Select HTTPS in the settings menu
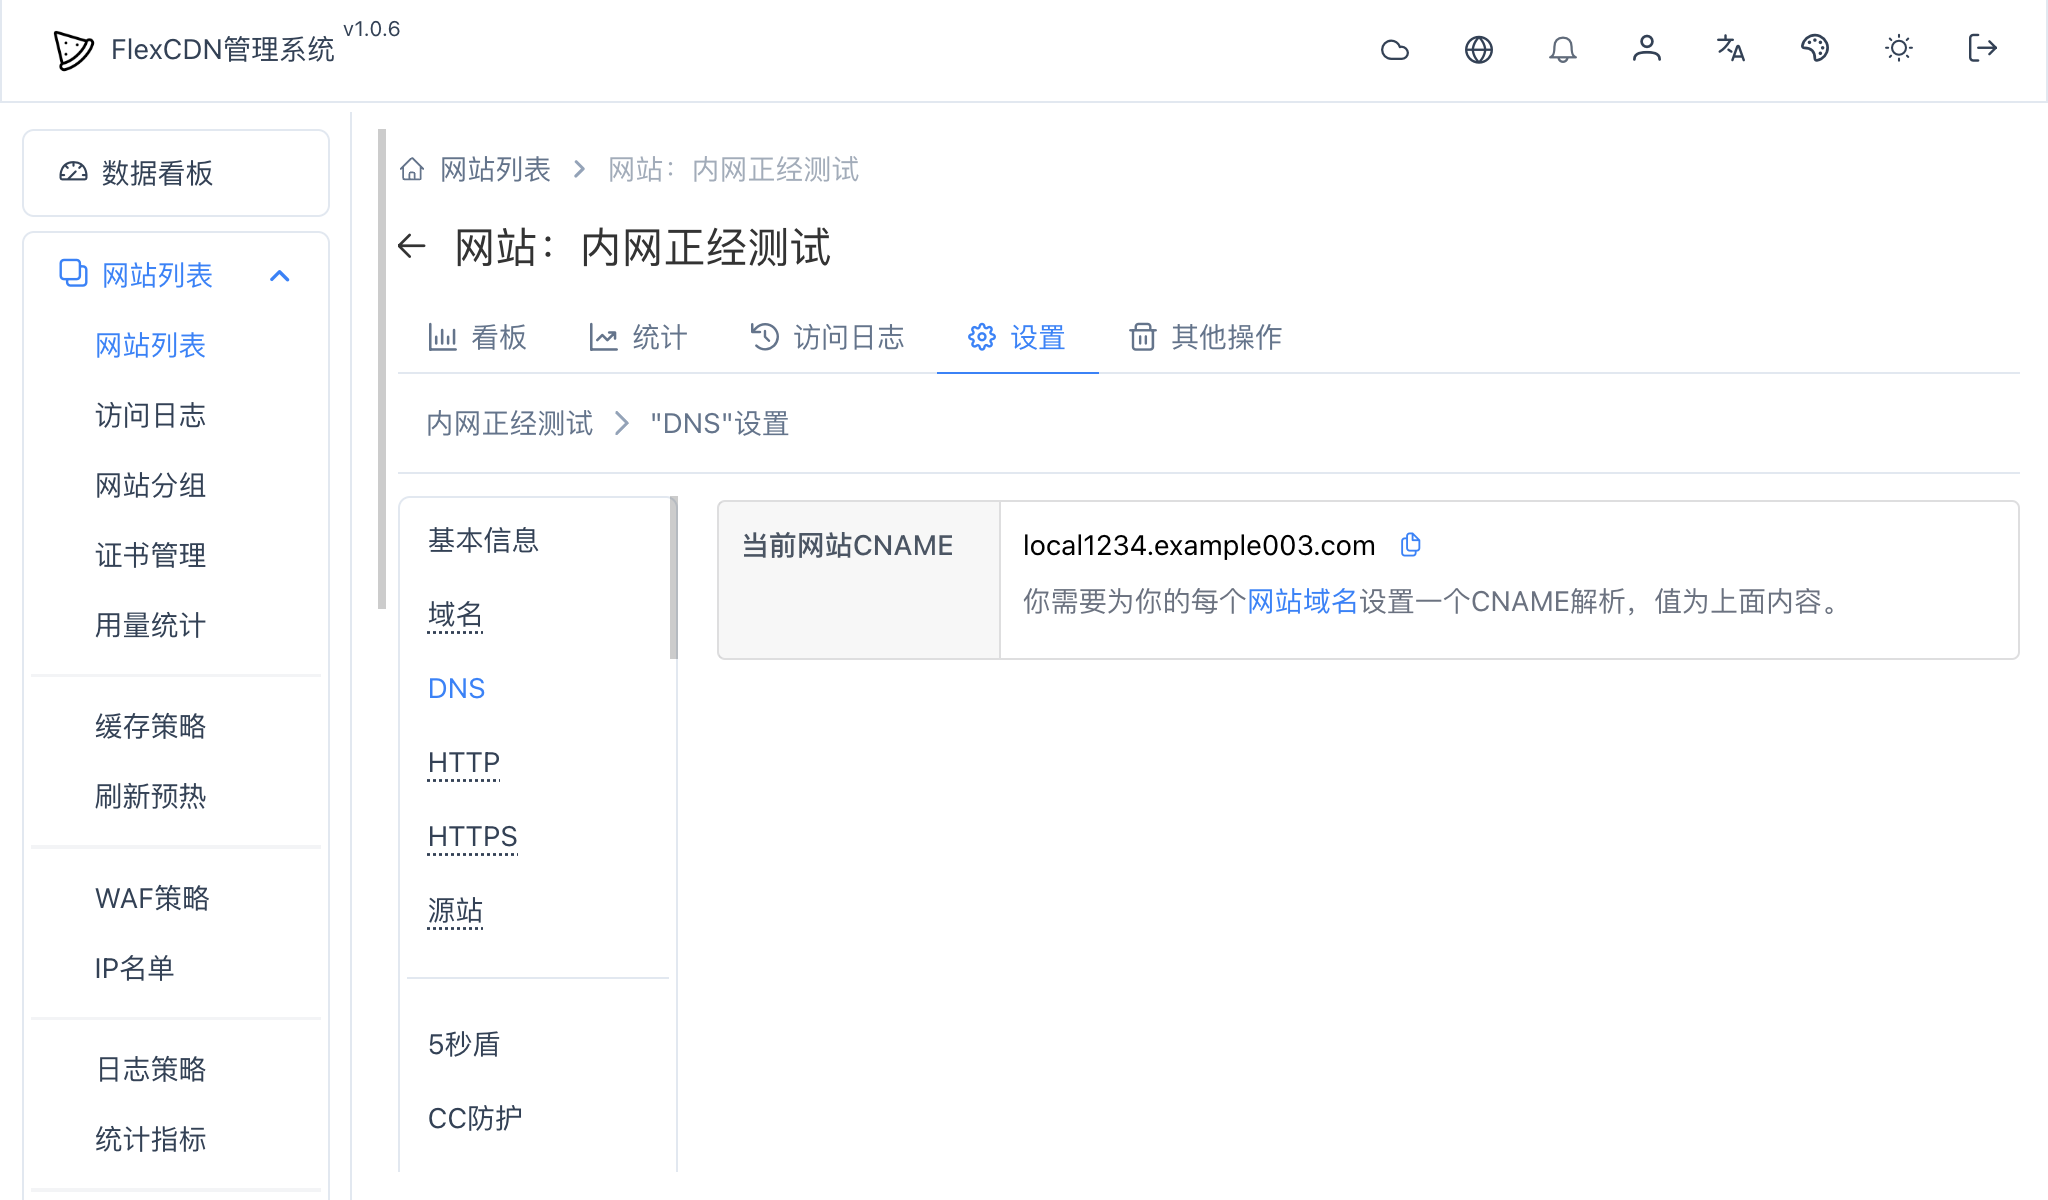The image size is (2048, 1200). click(x=472, y=836)
